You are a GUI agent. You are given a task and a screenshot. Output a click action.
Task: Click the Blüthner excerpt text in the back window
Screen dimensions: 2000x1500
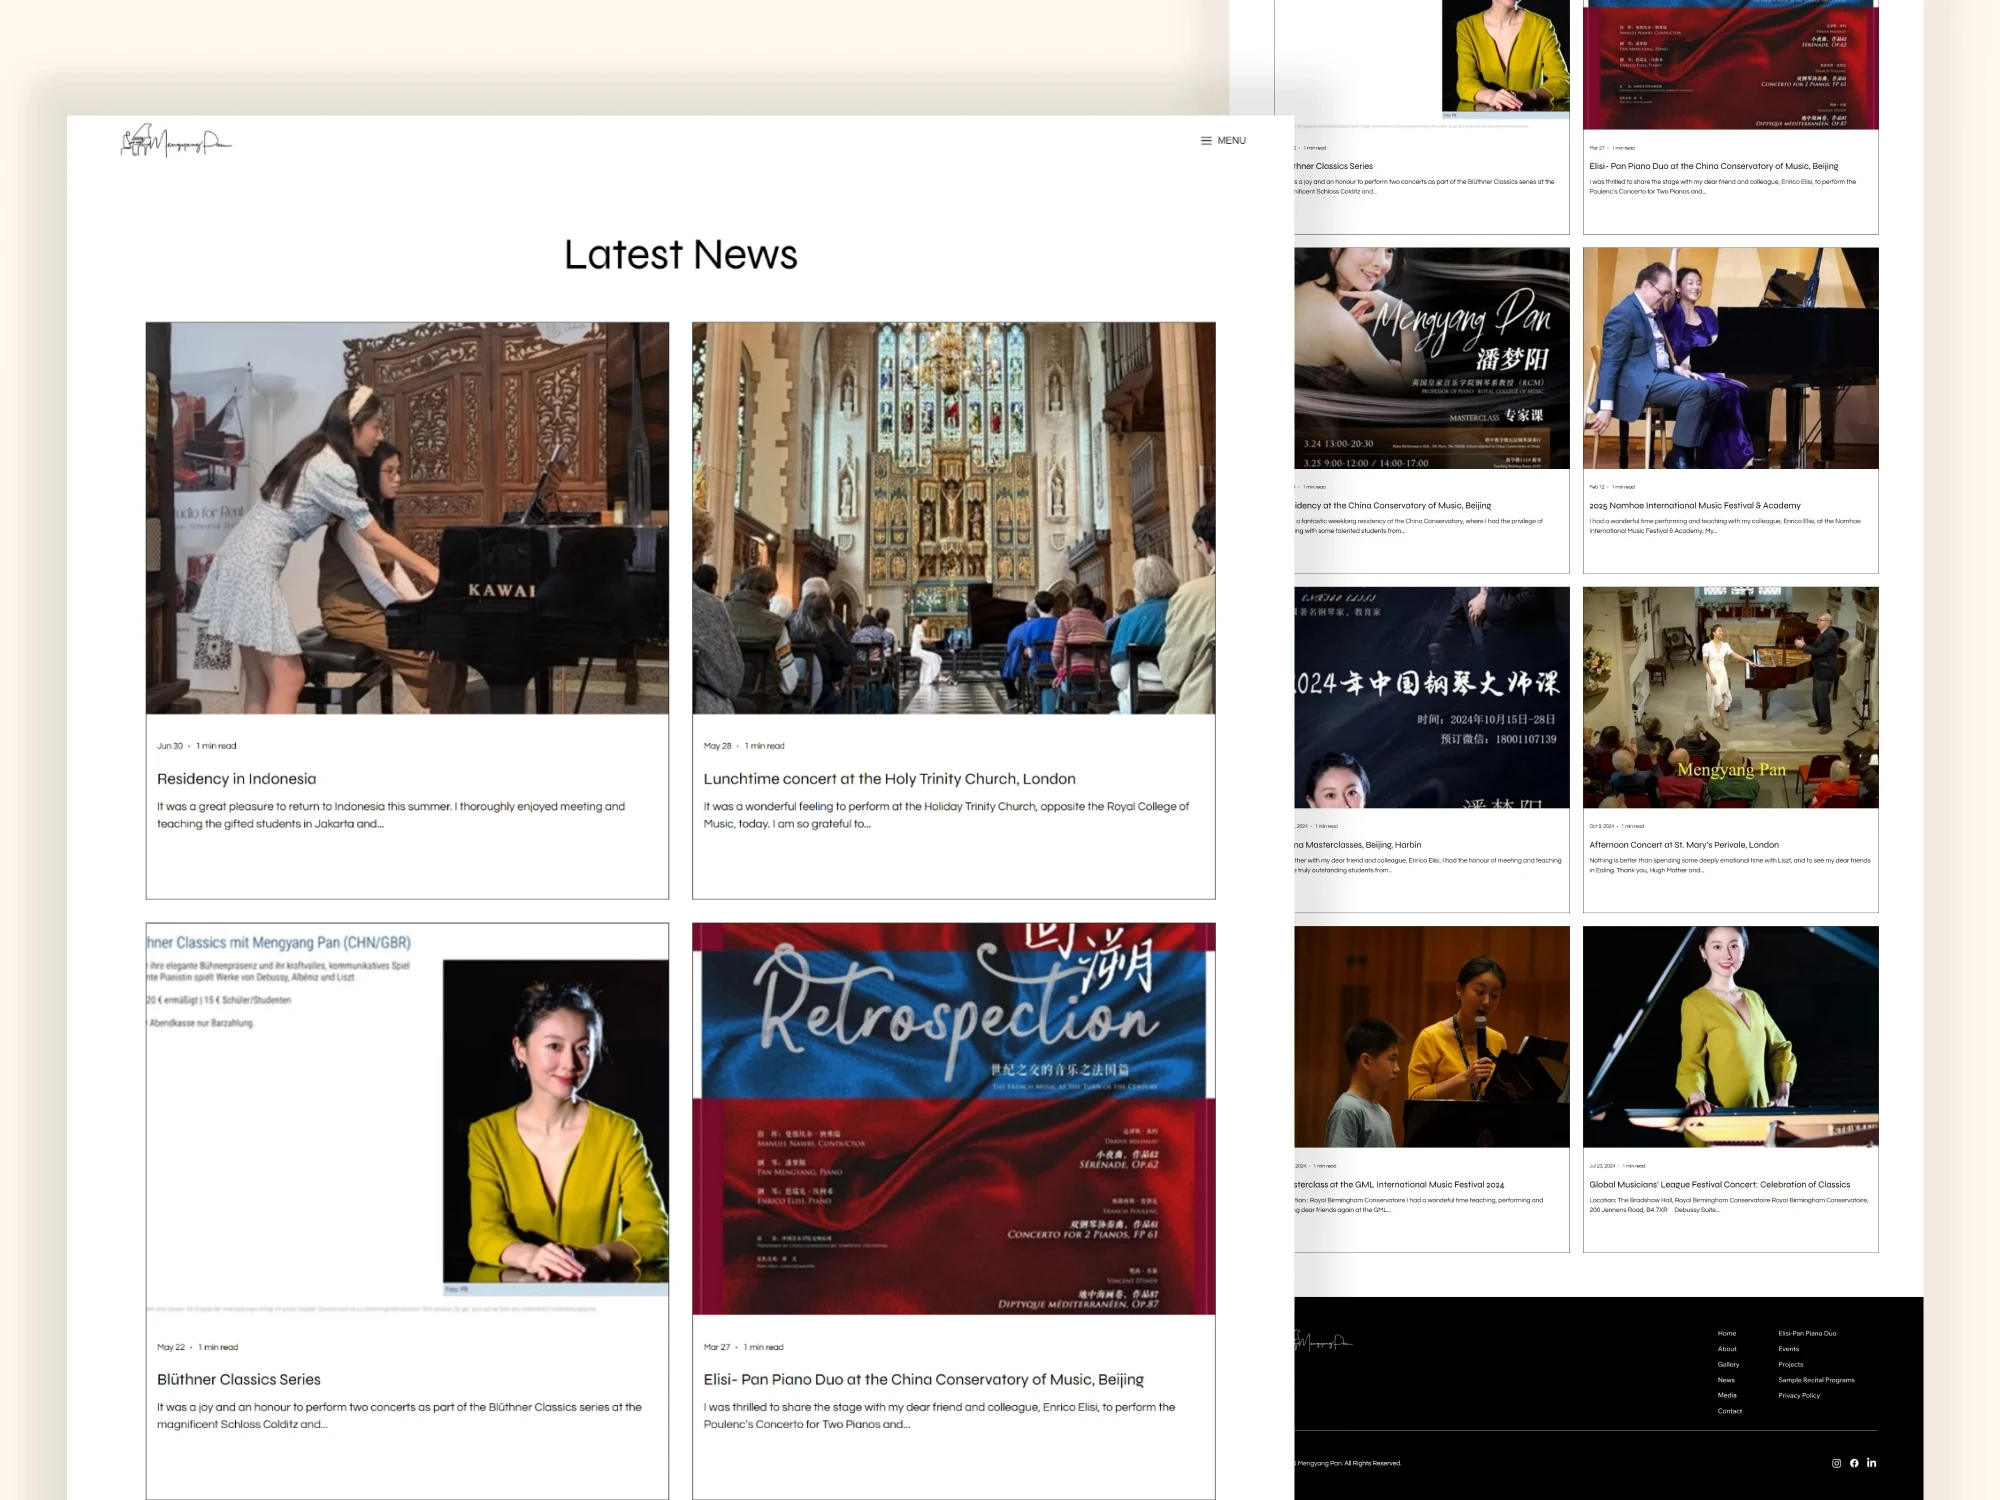pyautogui.click(x=1425, y=186)
